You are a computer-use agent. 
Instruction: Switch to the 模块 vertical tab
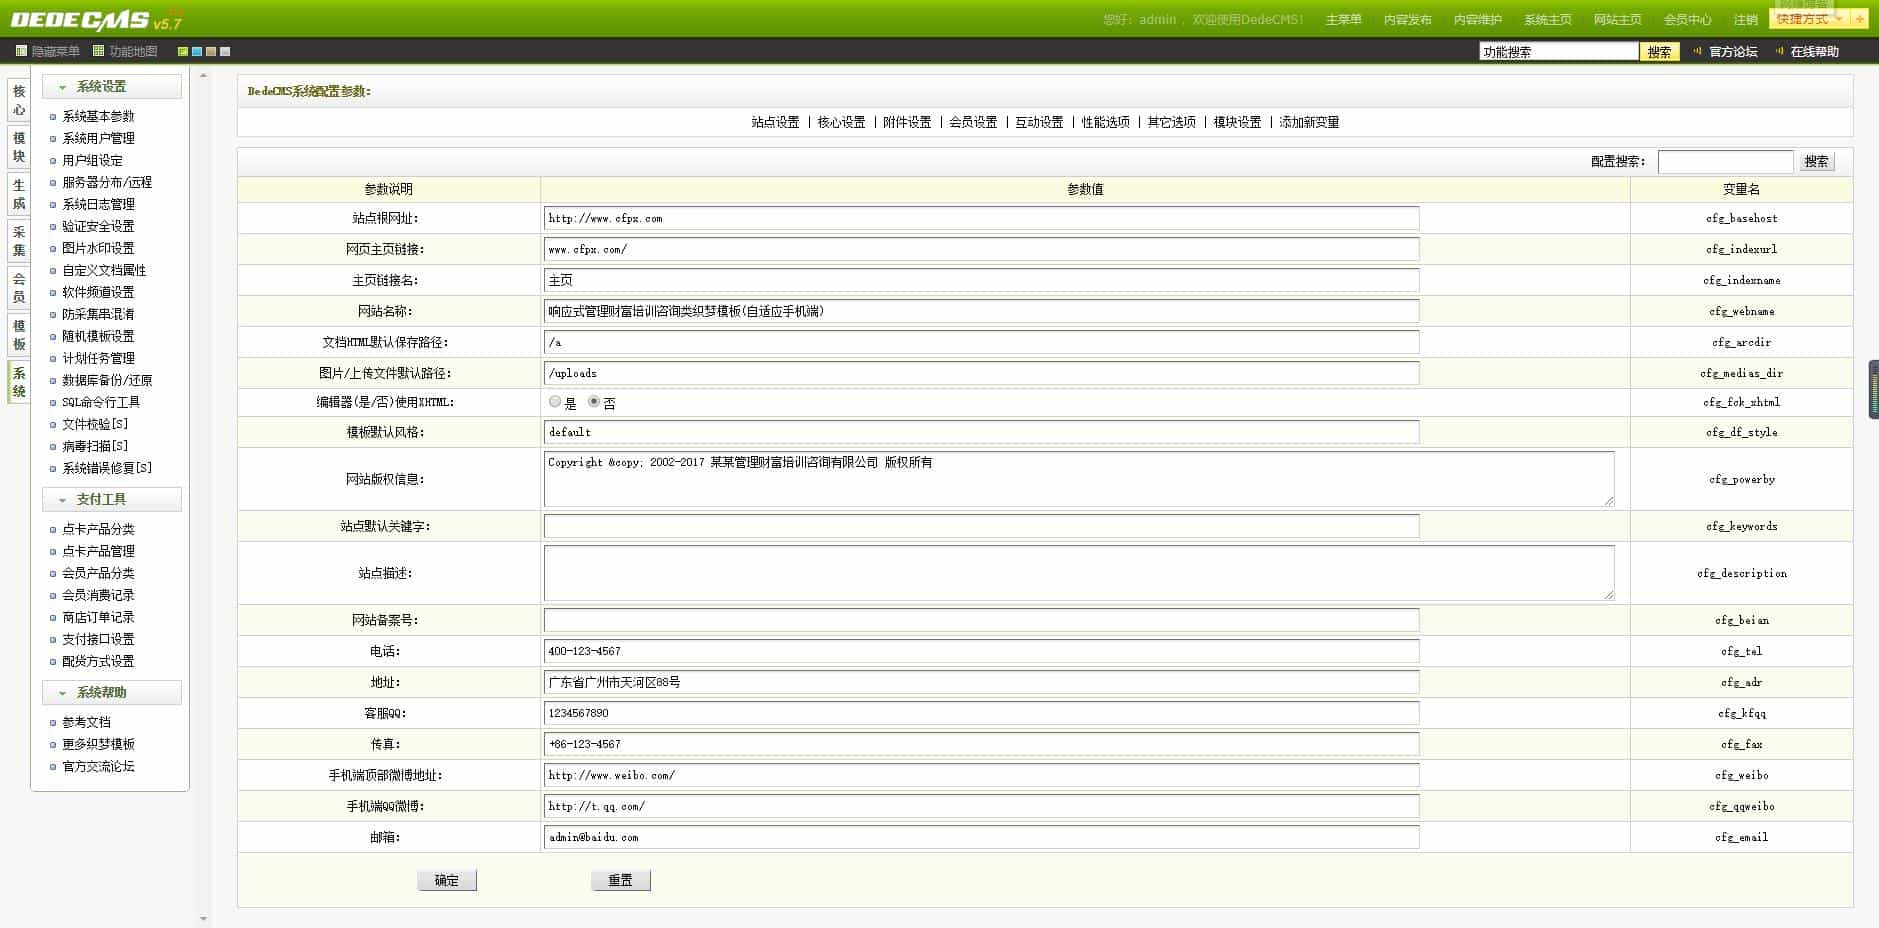[x=19, y=147]
